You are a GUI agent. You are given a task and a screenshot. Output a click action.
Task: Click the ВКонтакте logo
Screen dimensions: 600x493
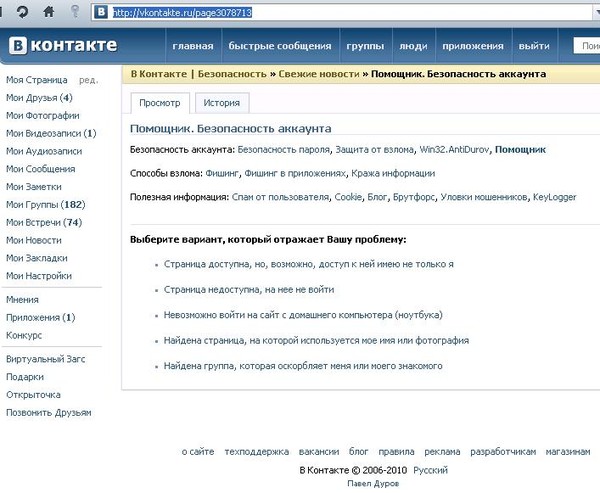point(63,46)
